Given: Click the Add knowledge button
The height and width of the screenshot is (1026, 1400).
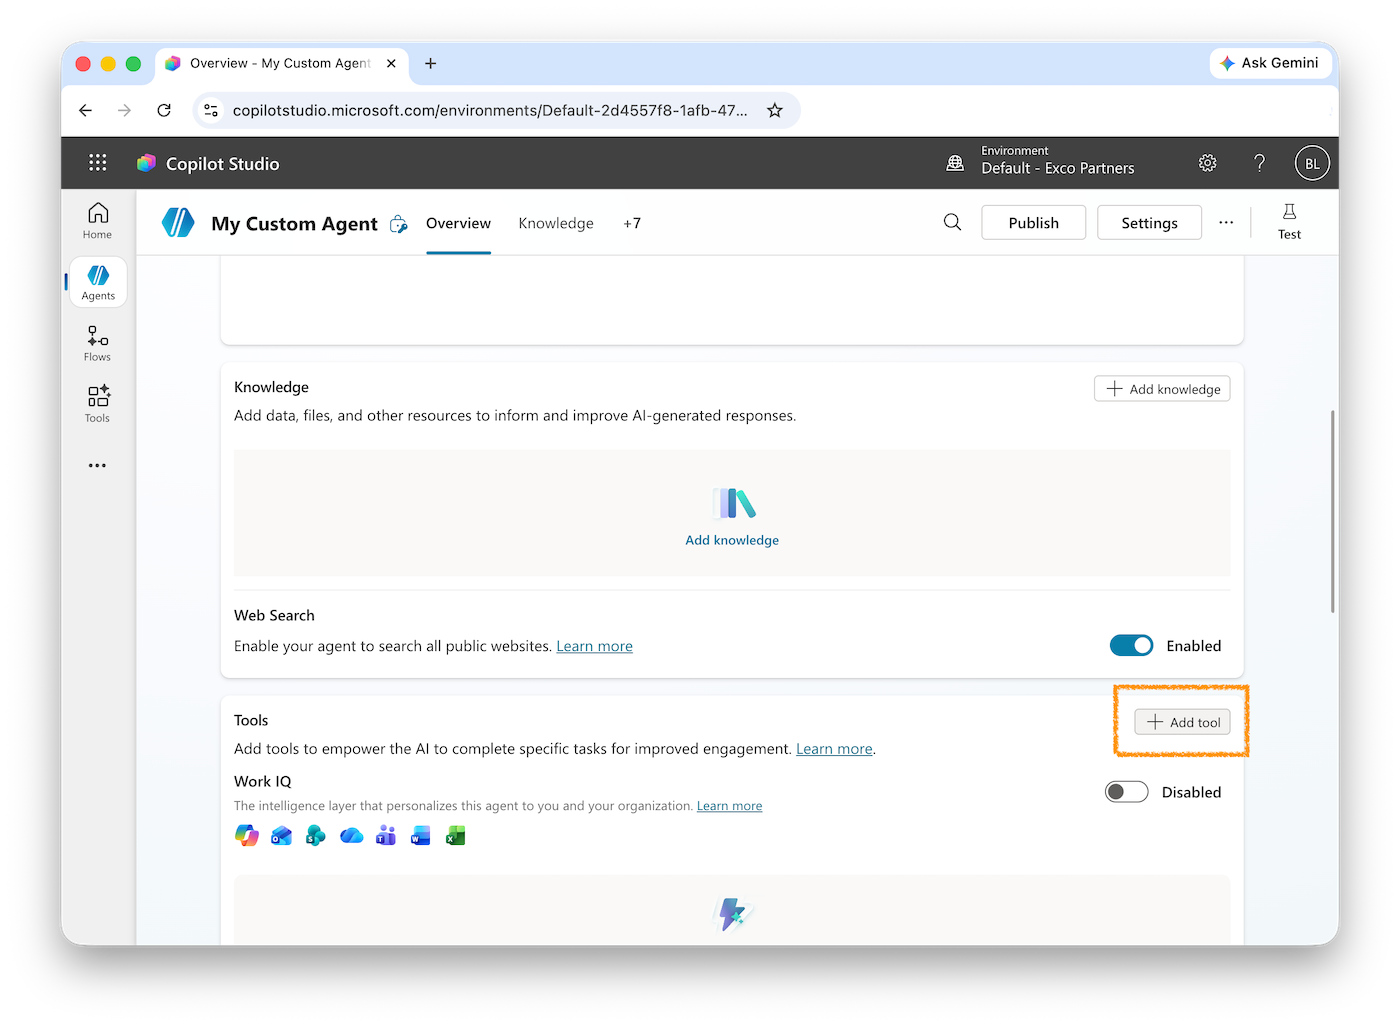Looking at the screenshot, I should (x=1162, y=389).
